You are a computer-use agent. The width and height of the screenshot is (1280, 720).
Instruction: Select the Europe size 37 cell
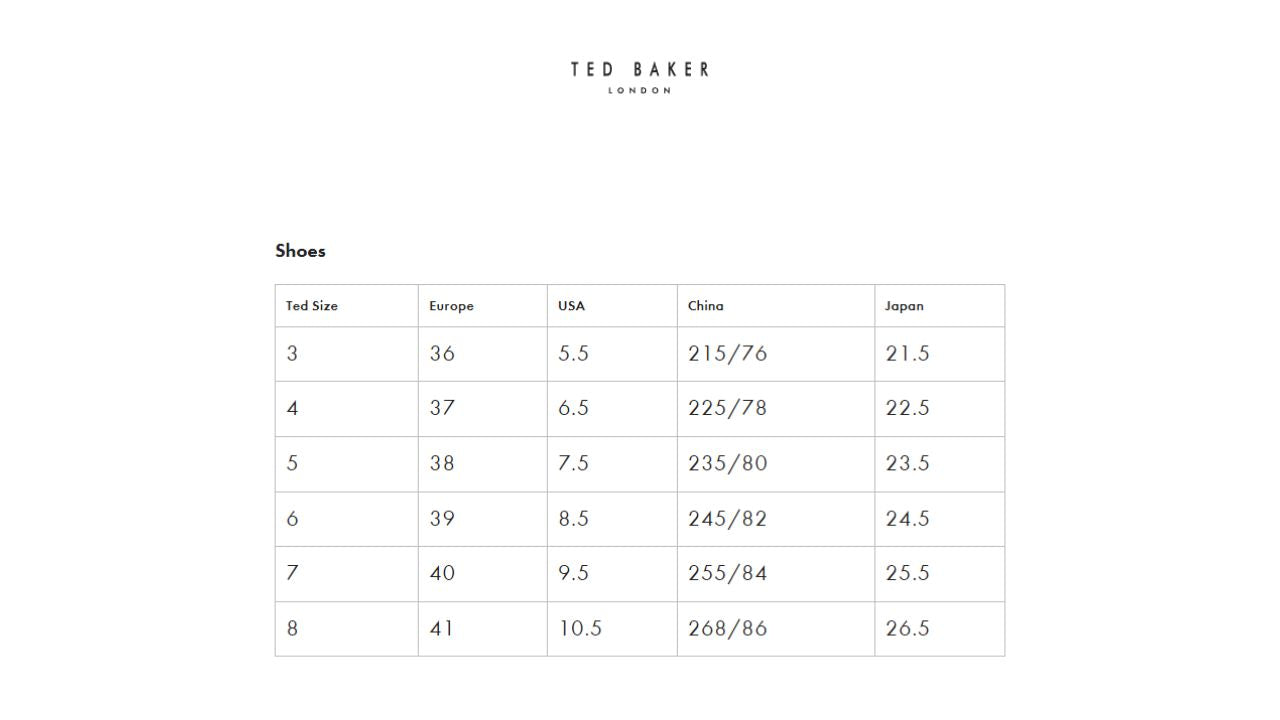click(x=442, y=408)
